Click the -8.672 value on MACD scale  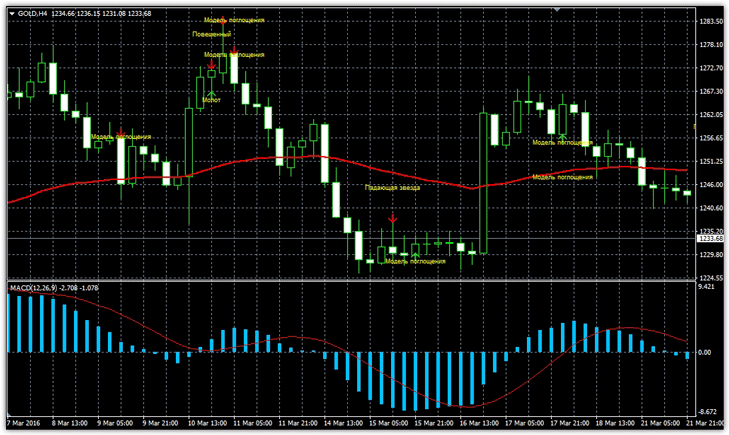(x=707, y=412)
